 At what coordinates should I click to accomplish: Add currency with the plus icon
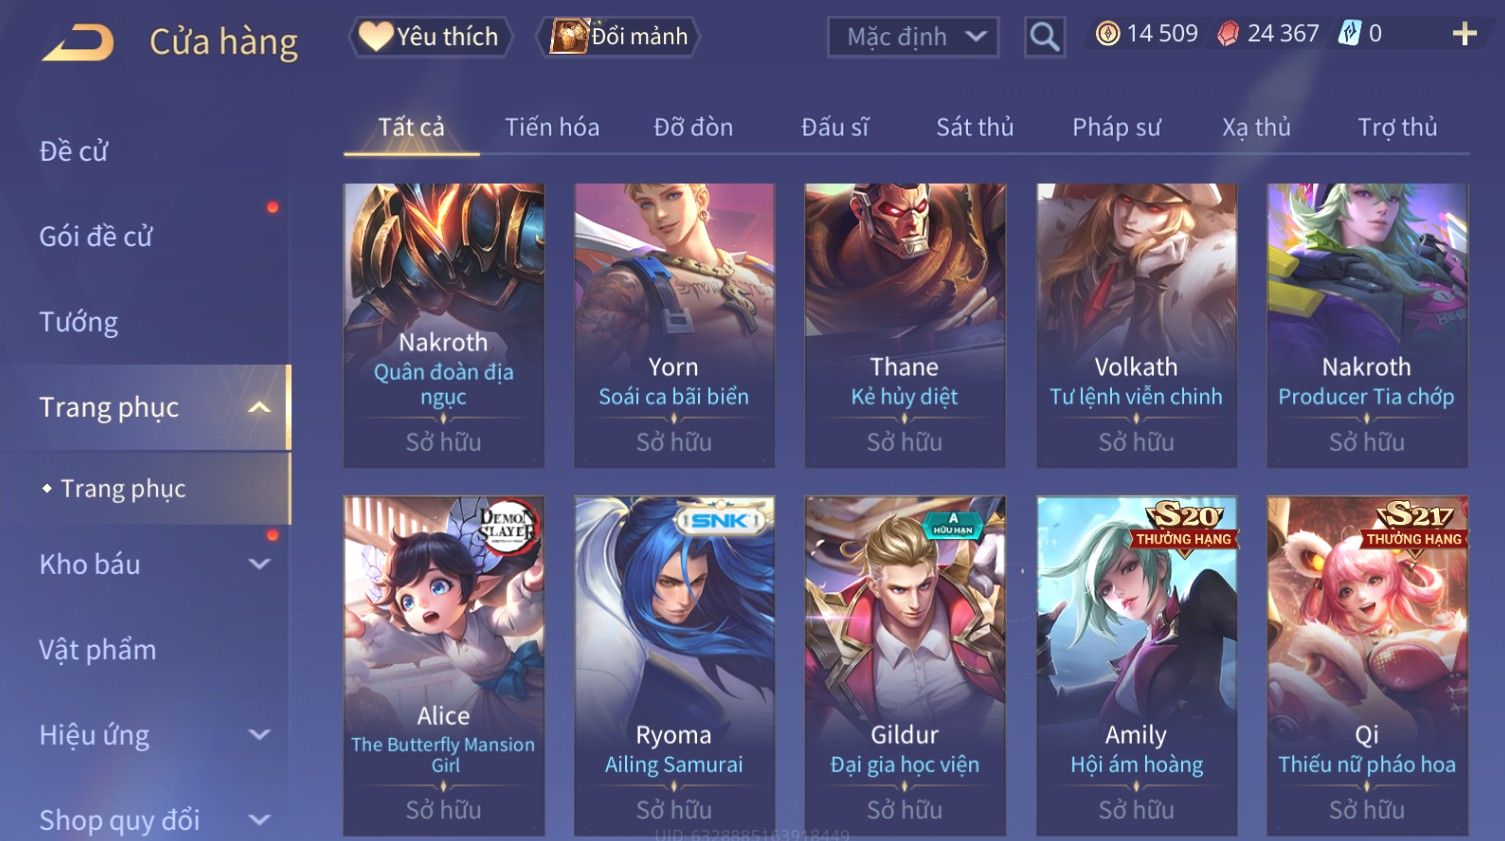pos(1464,34)
